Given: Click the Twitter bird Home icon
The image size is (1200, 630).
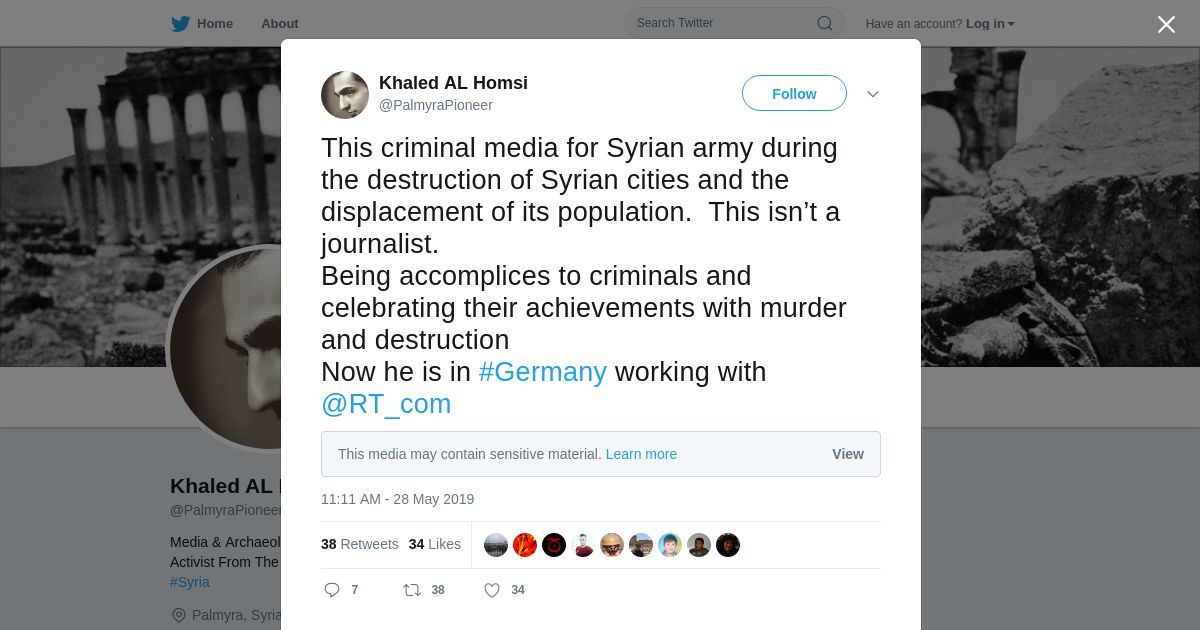Looking at the screenshot, I should pyautogui.click(x=180, y=24).
